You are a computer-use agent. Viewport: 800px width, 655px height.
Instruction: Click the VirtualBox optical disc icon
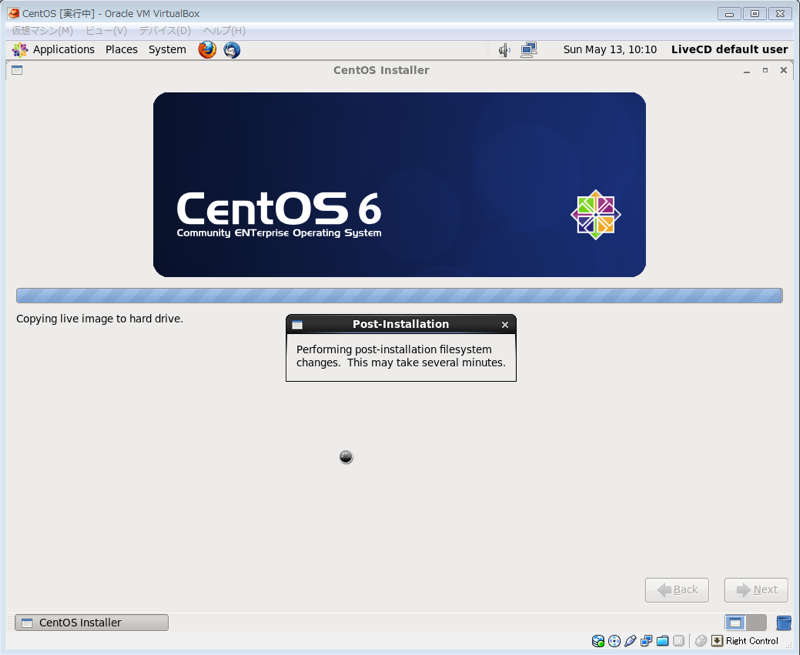click(x=614, y=641)
